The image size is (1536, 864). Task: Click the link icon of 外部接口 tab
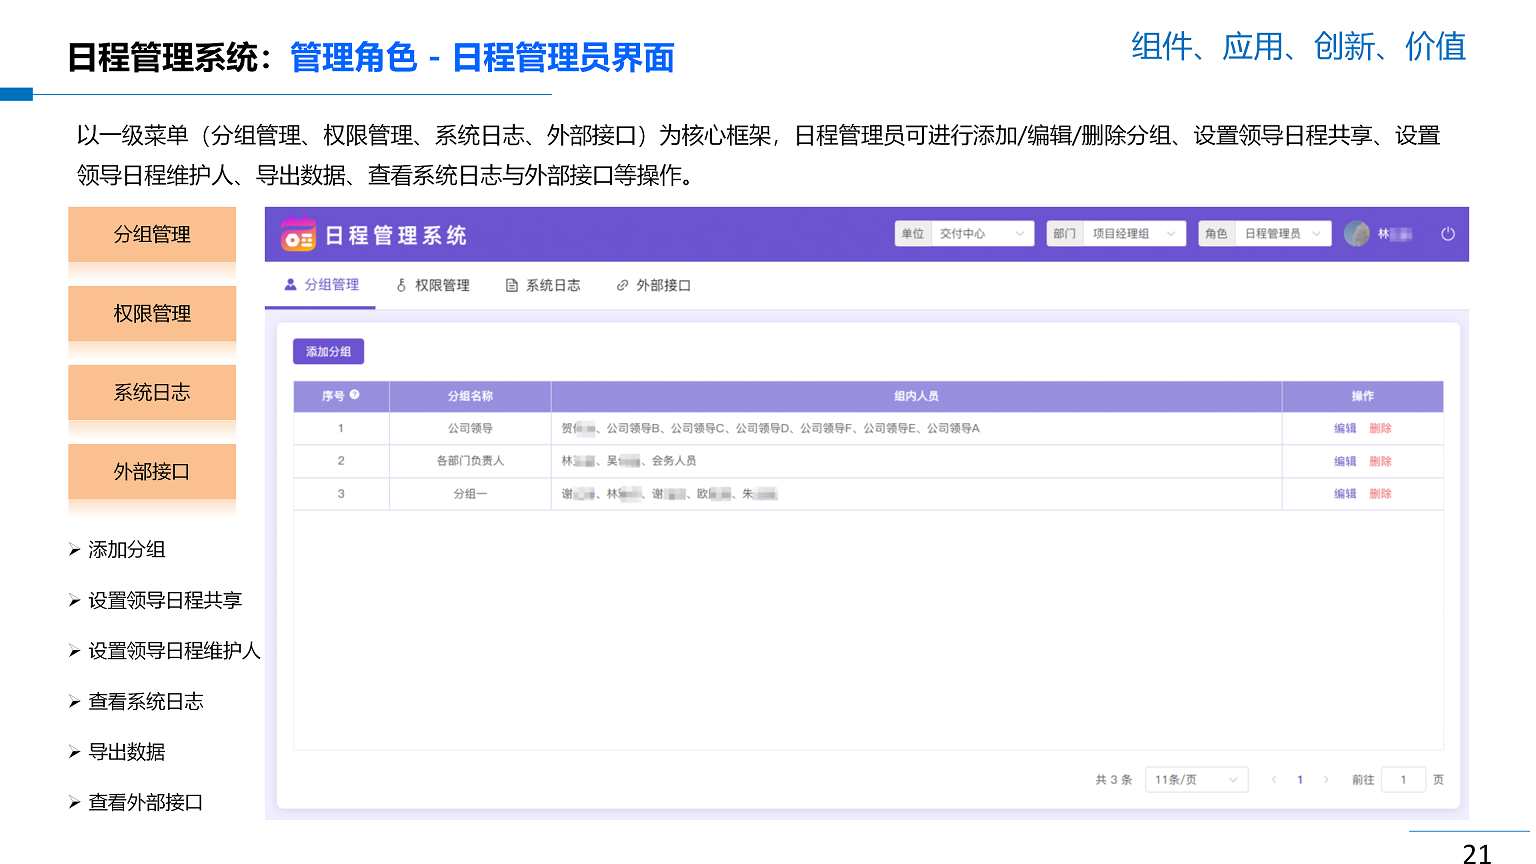[x=622, y=286]
